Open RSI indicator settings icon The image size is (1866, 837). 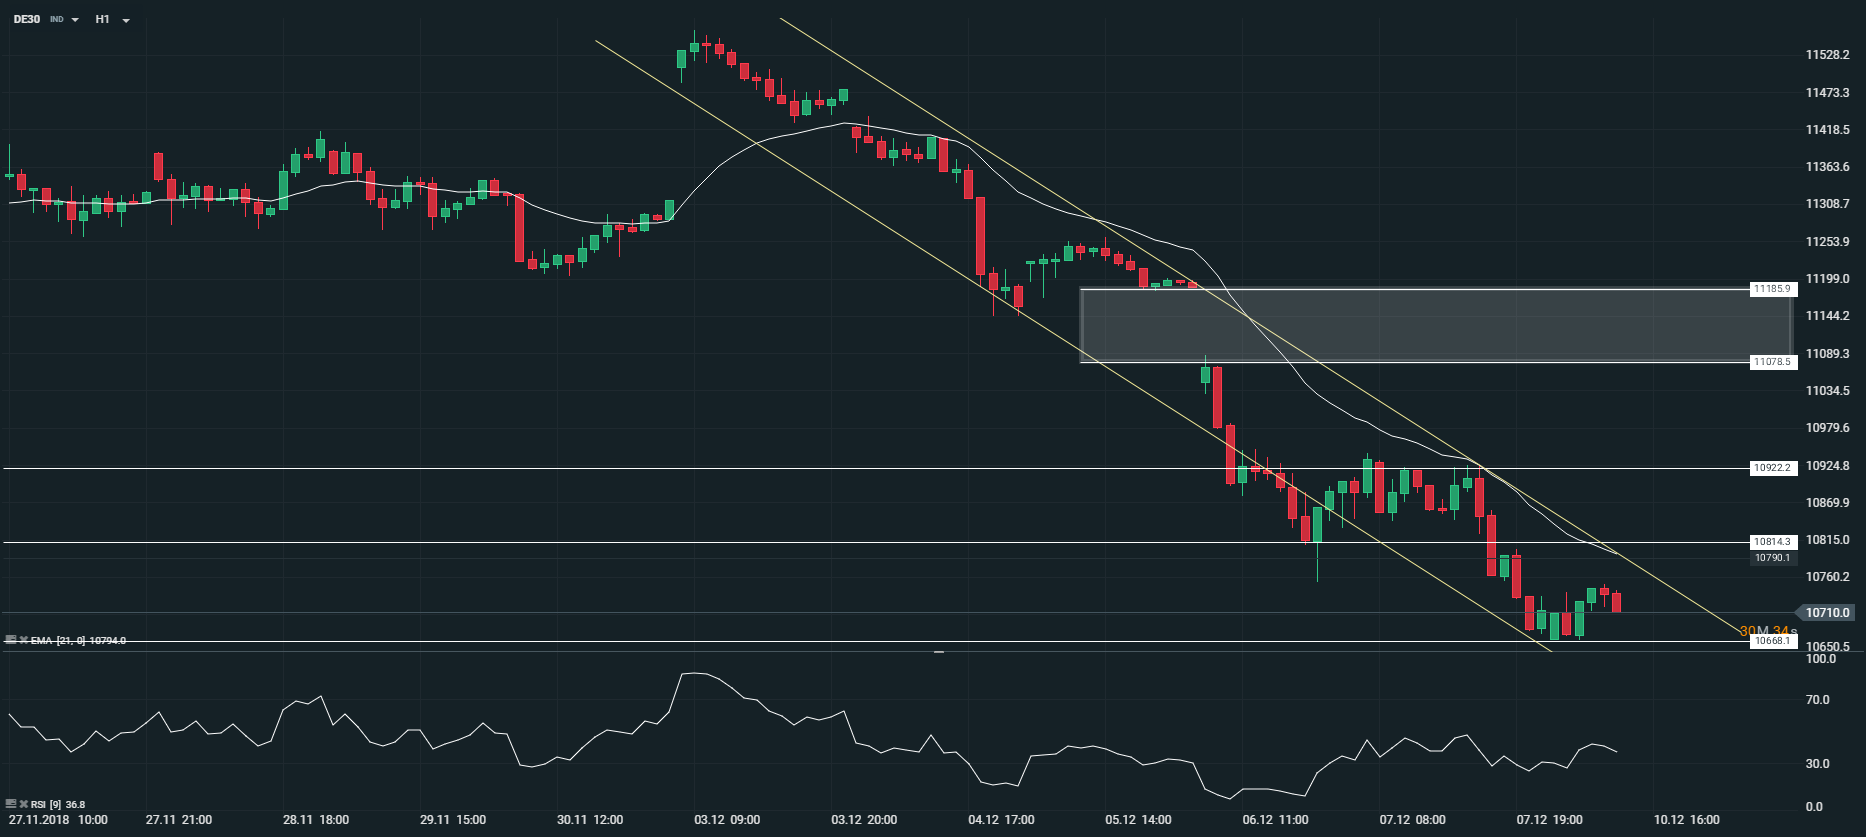[x=11, y=804]
